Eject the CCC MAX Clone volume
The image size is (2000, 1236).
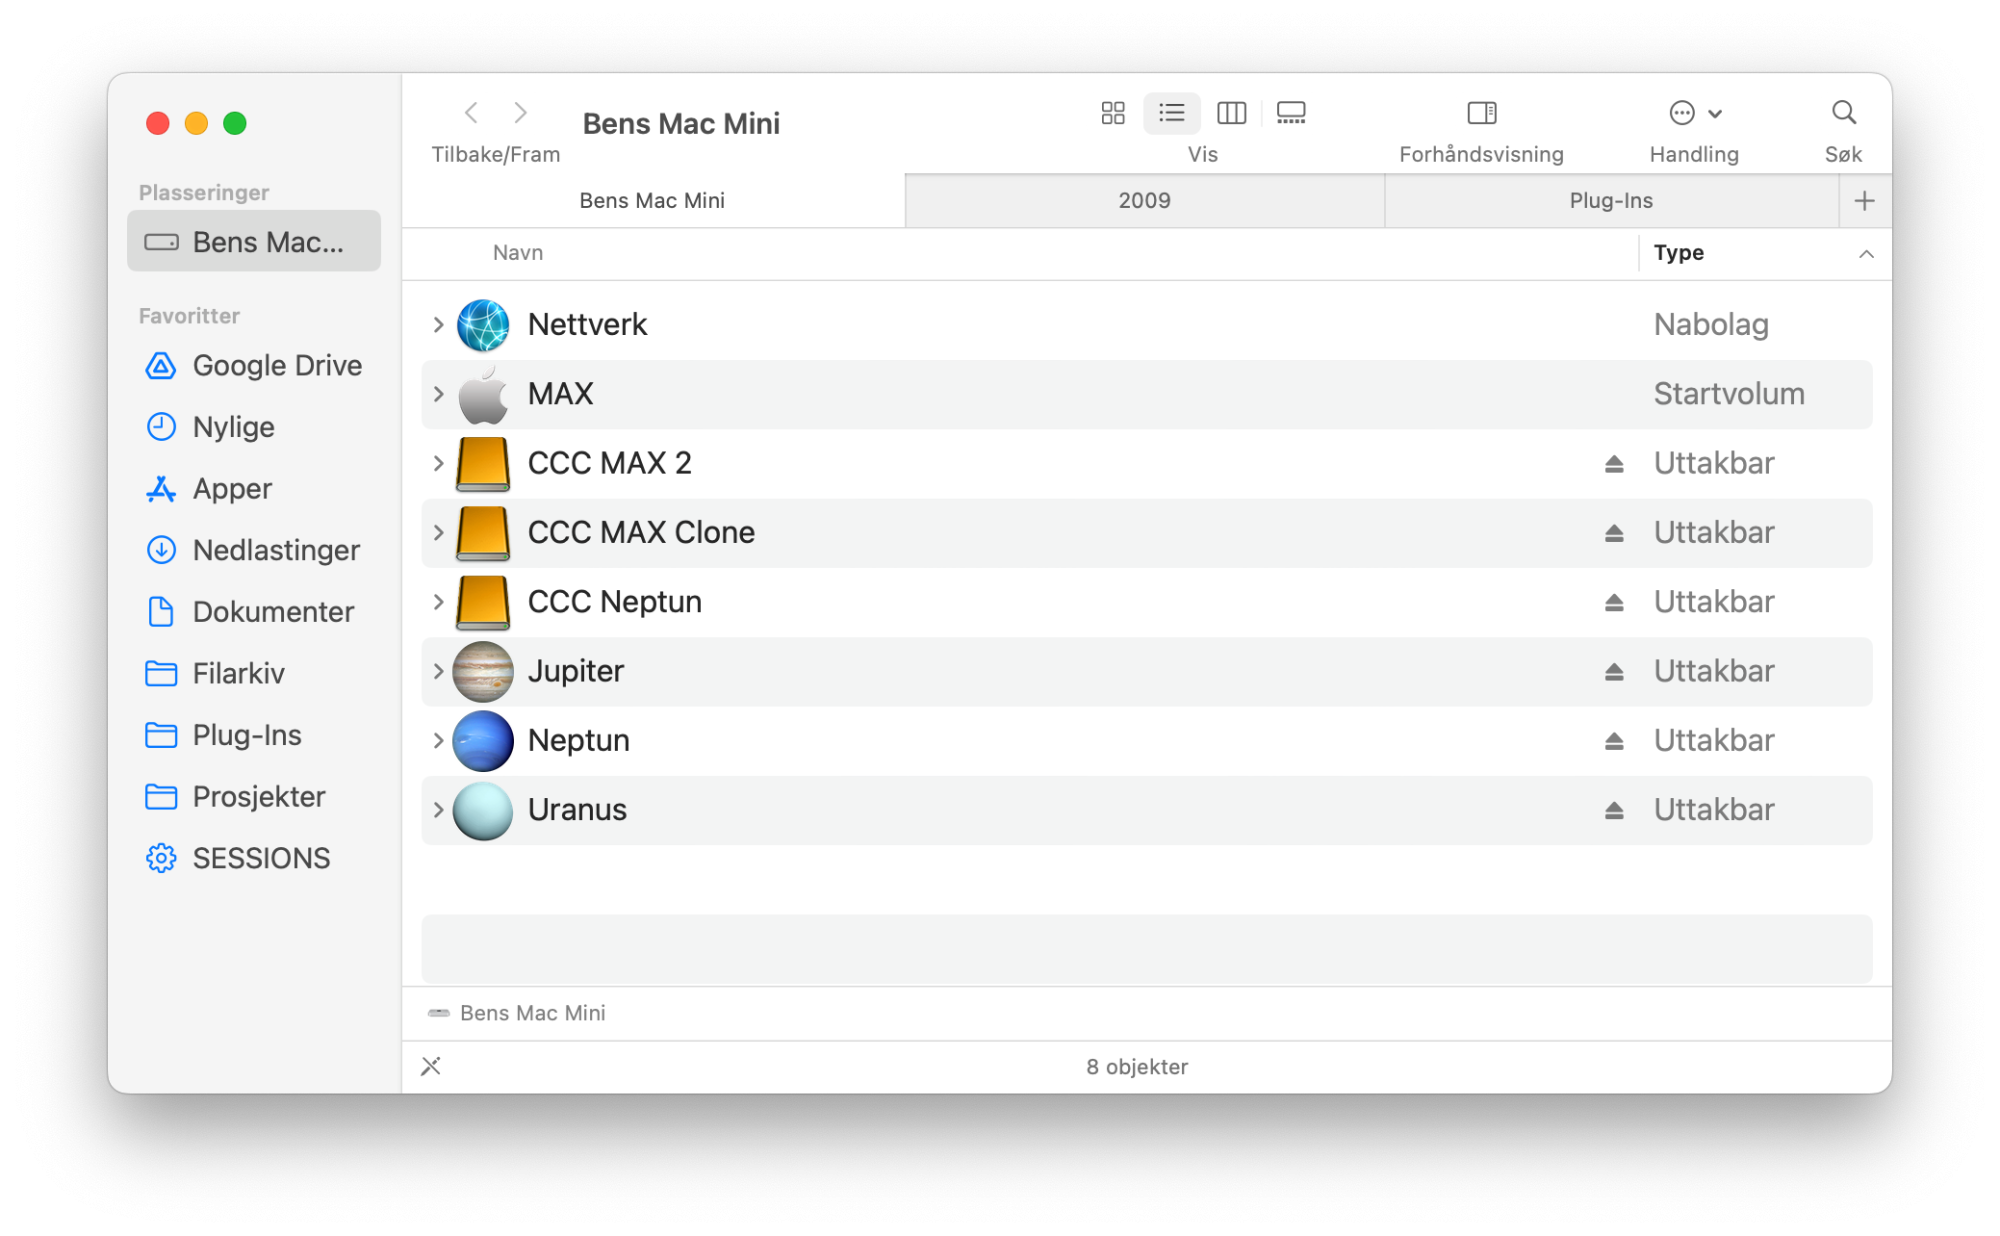point(1614,533)
